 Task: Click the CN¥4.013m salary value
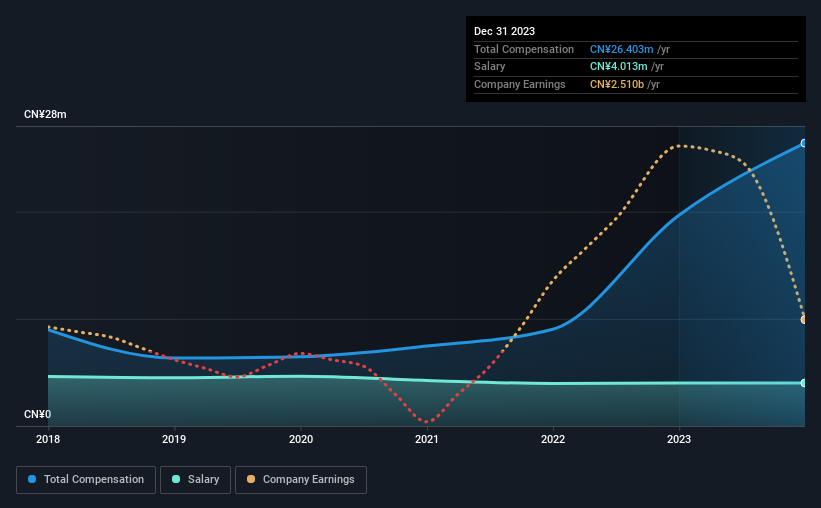click(618, 67)
